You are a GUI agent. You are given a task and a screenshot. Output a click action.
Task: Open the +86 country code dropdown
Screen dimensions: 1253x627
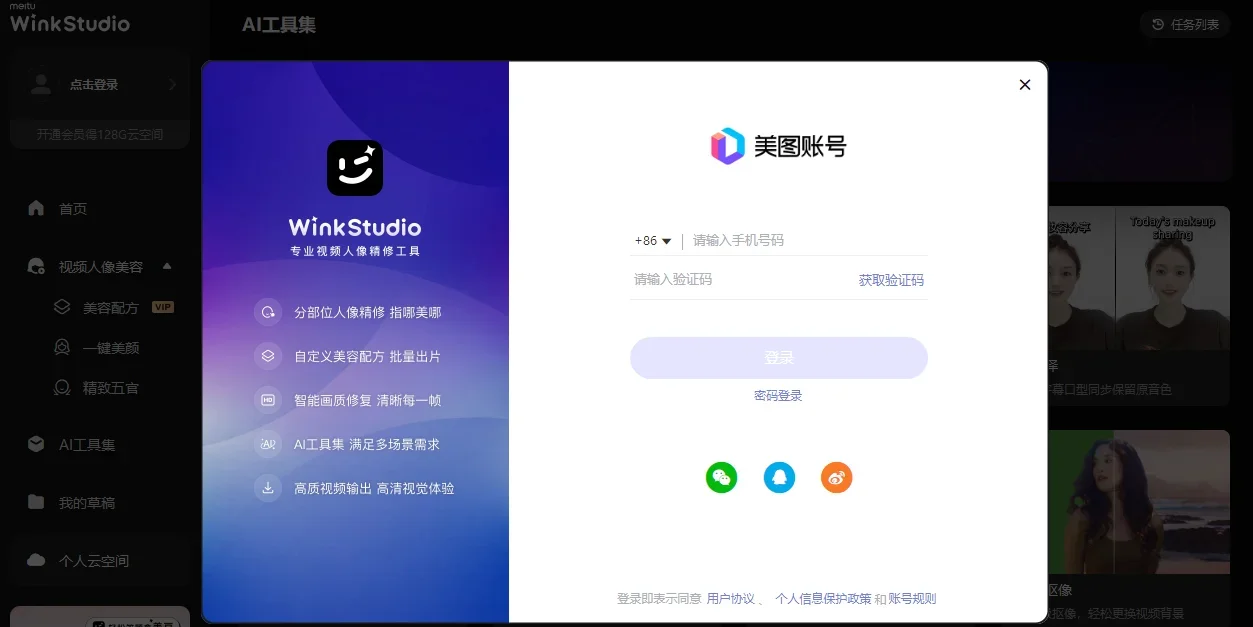(652, 240)
